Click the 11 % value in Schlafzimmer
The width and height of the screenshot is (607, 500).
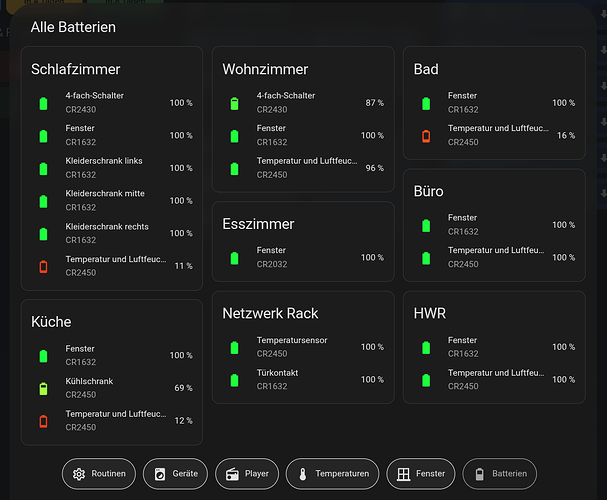tap(183, 266)
